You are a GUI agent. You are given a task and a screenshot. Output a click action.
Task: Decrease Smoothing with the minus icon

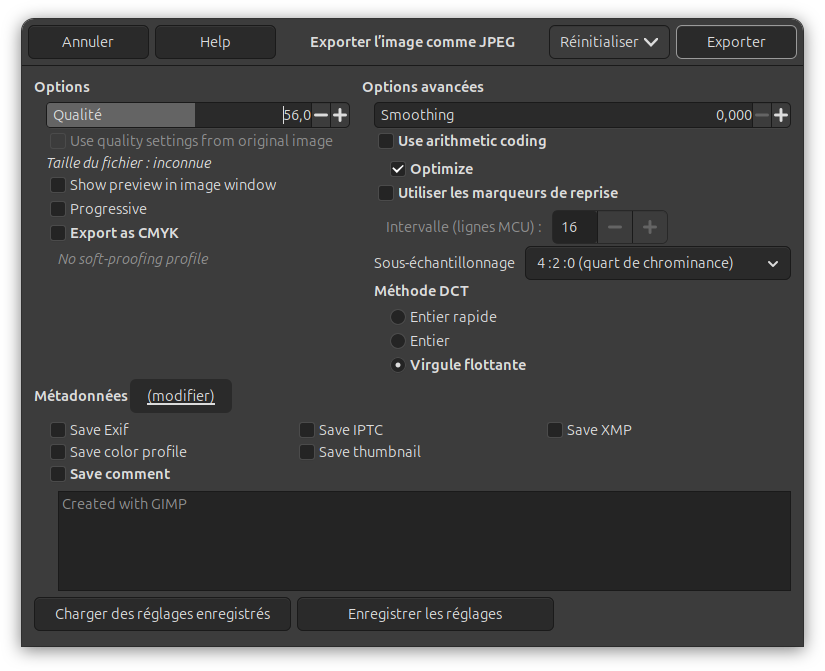coord(762,115)
